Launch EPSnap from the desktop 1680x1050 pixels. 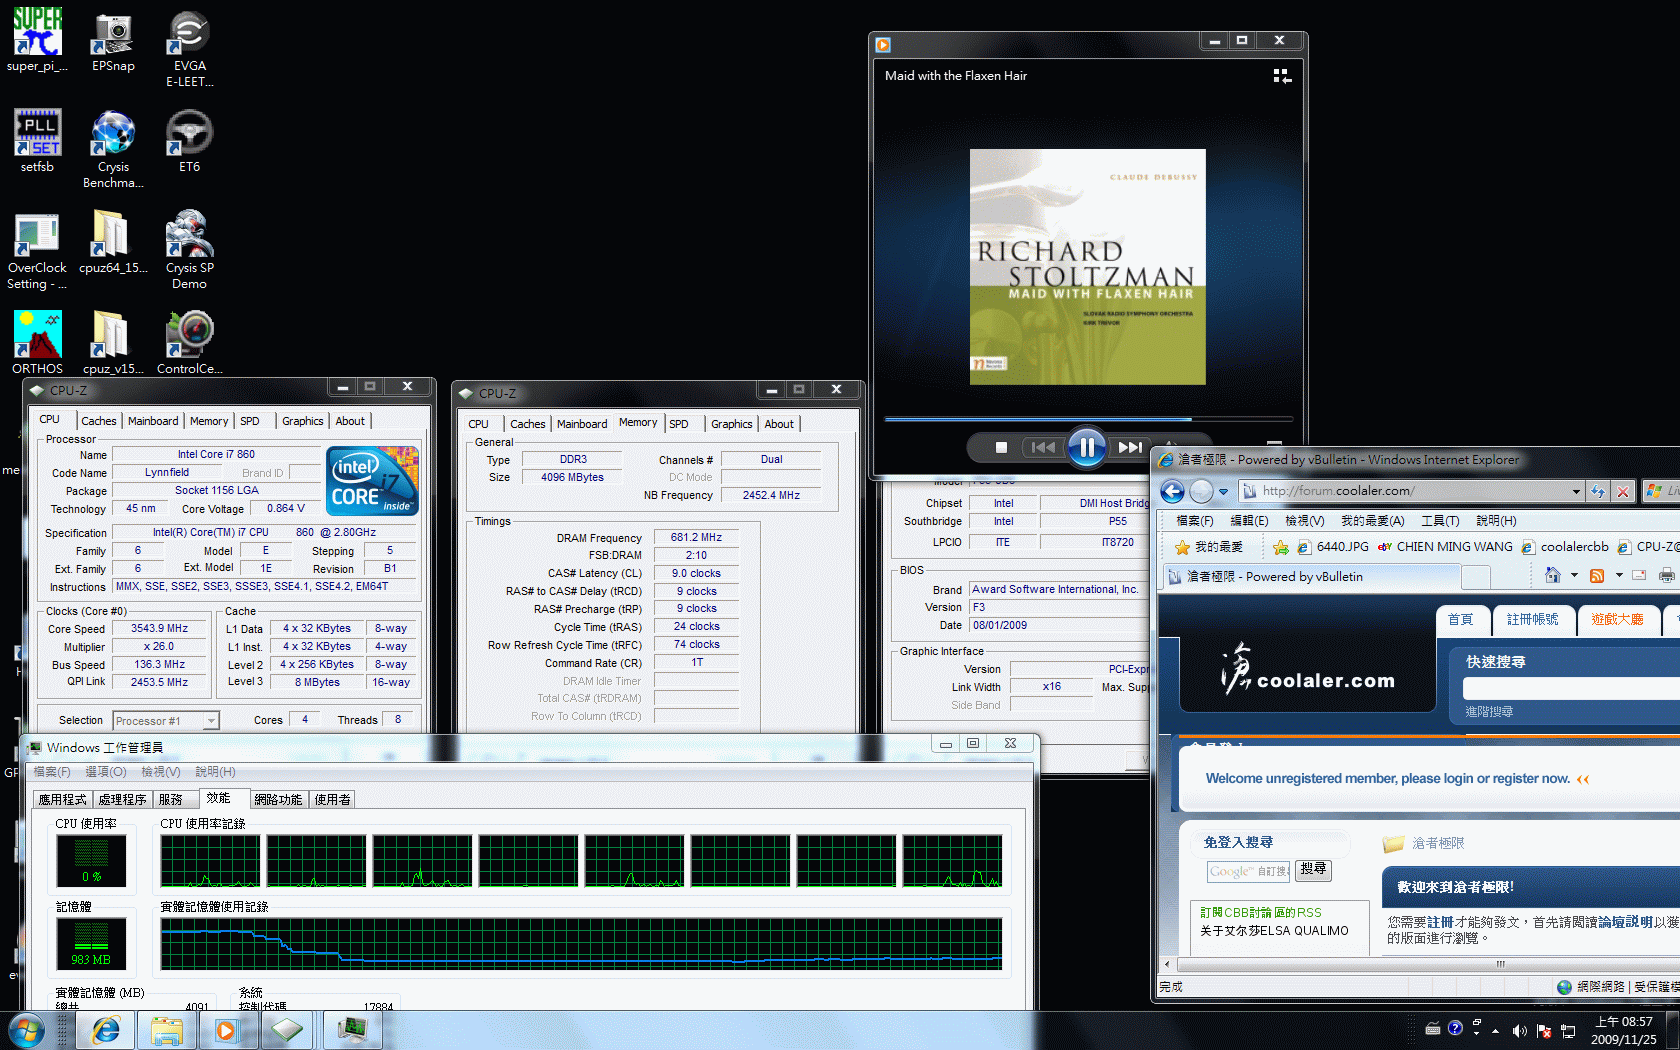click(x=113, y=40)
